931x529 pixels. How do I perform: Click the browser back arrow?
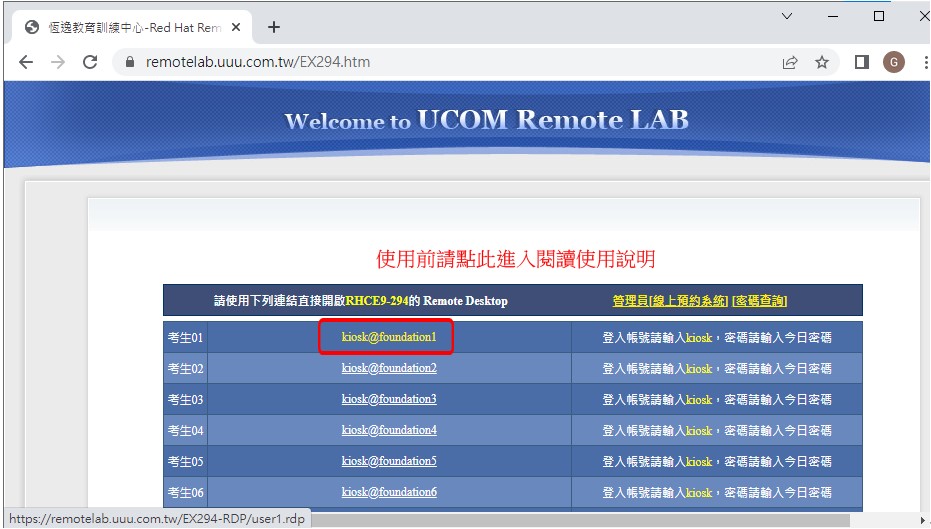coord(26,62)
